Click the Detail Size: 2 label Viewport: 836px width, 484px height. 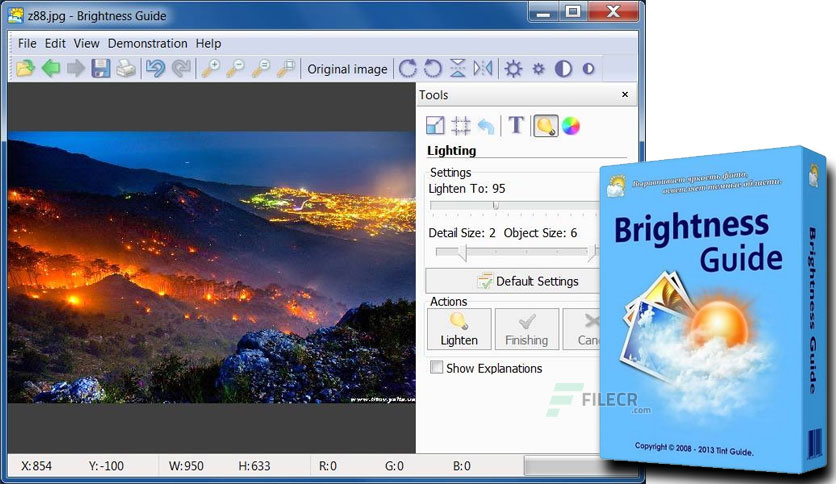[462, 233]
